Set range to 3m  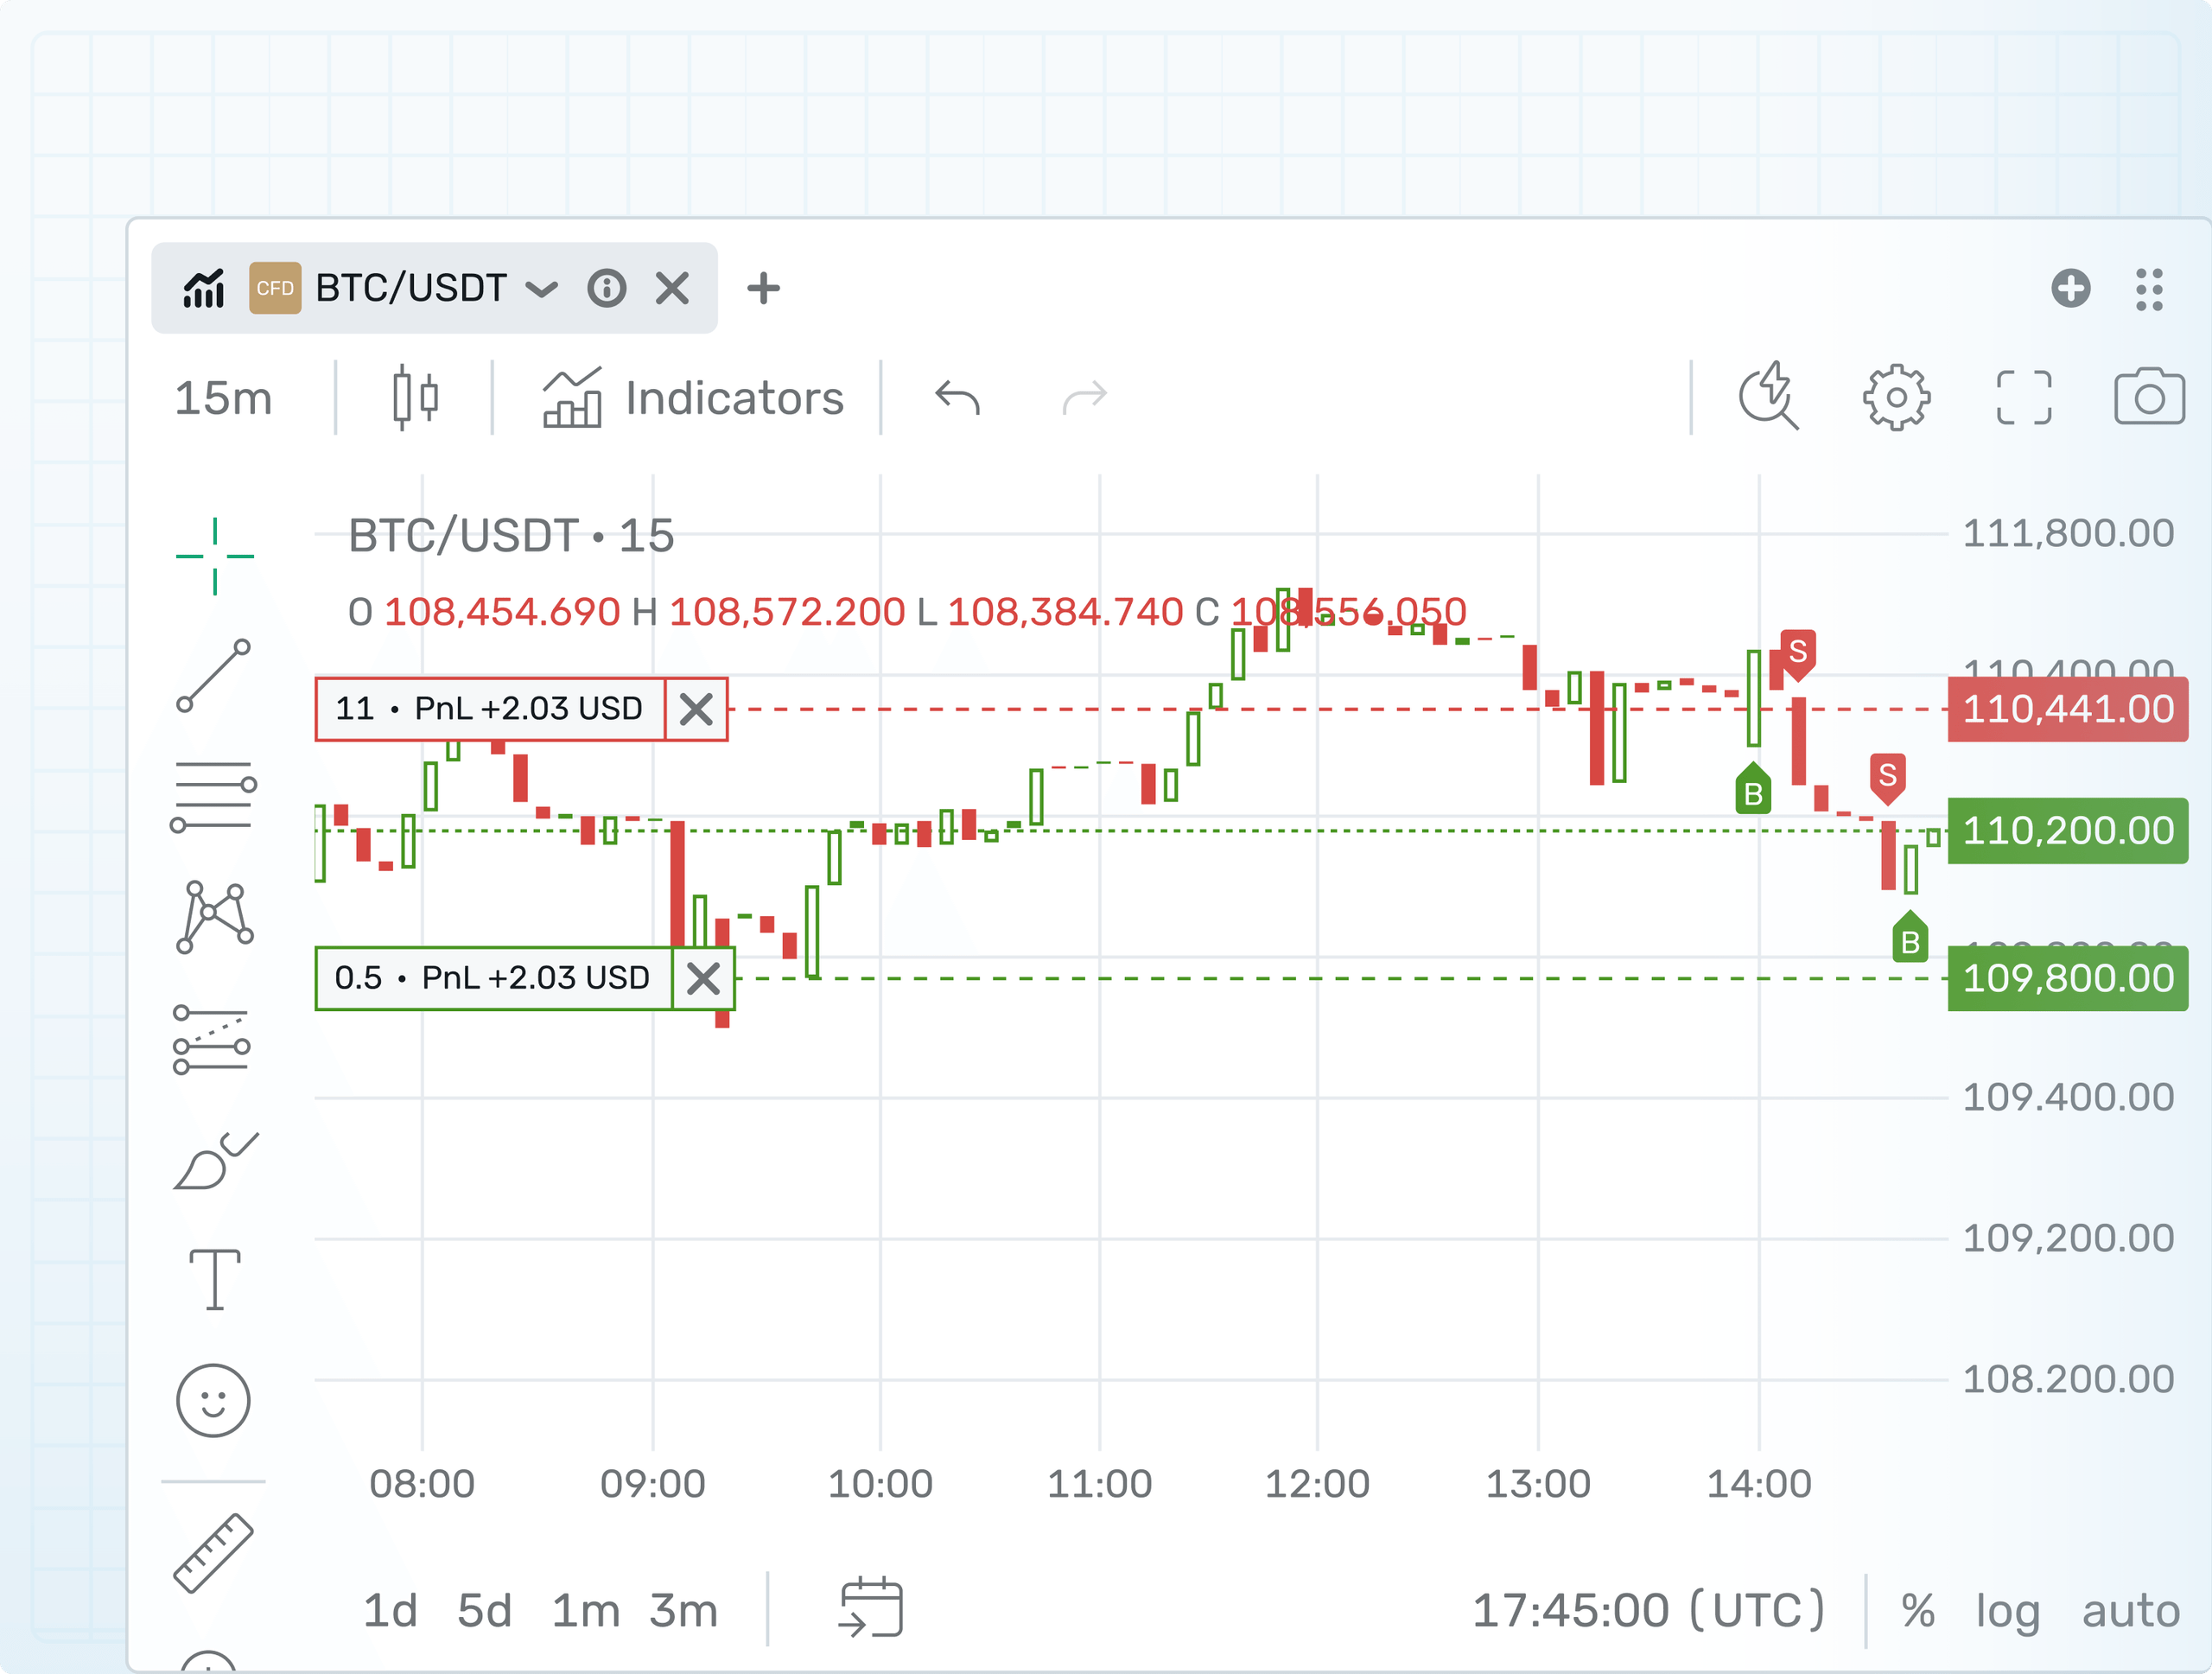(x=684, y=1611)
